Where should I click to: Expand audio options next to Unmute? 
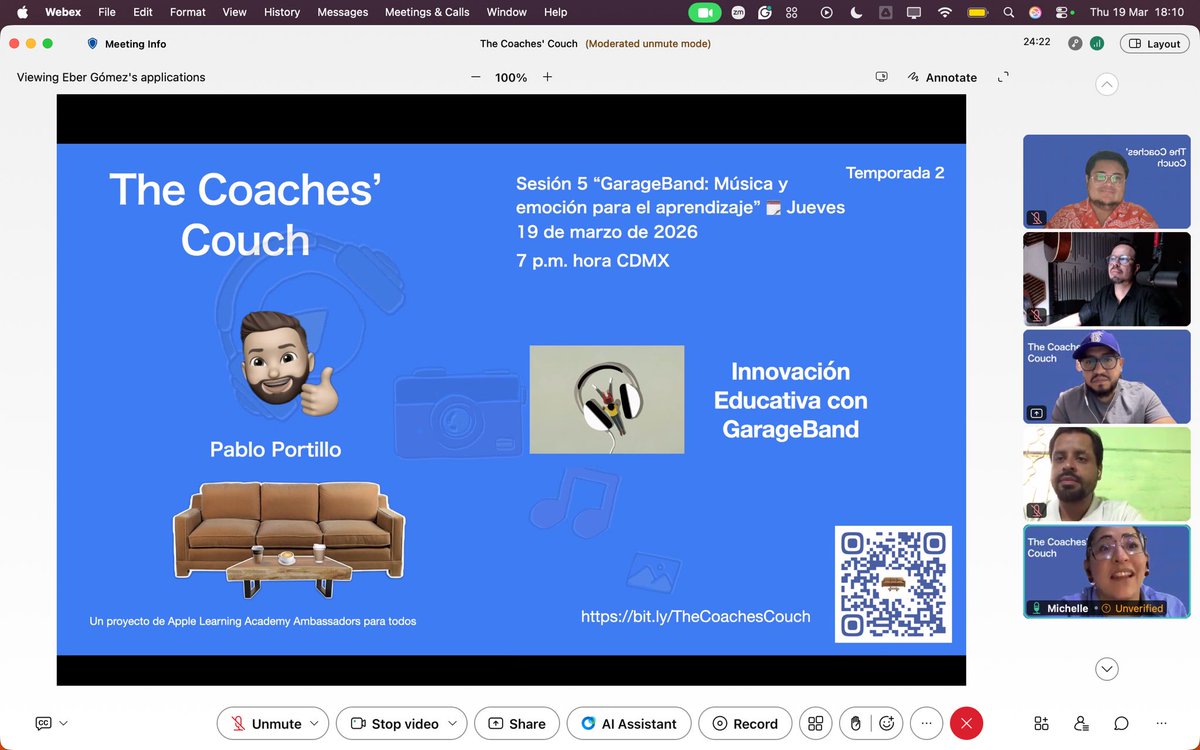click(315, 723)
